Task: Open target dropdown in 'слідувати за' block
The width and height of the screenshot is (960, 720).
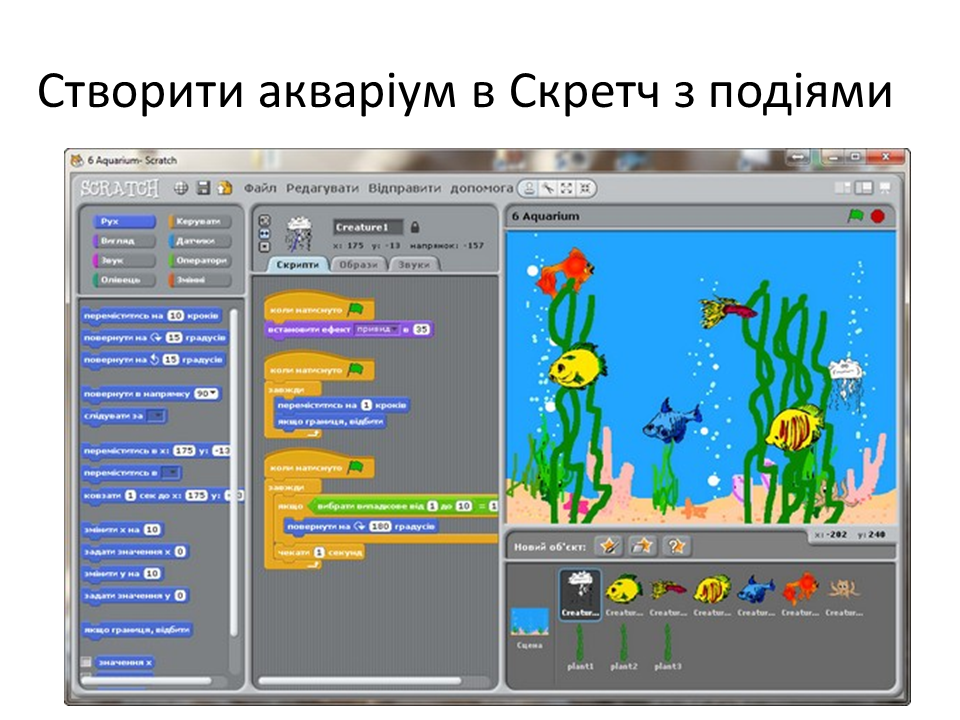Action: [157, 416]
